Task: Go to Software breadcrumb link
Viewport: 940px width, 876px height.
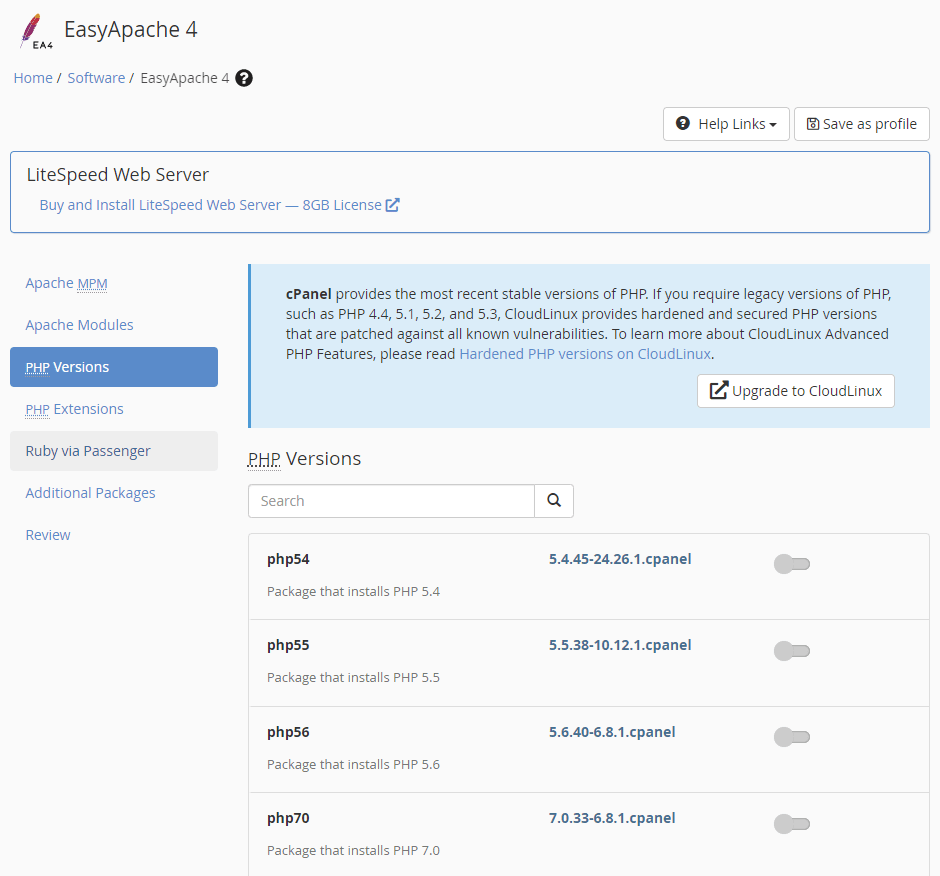Action: pyautogui.click(x=96, y=78)
